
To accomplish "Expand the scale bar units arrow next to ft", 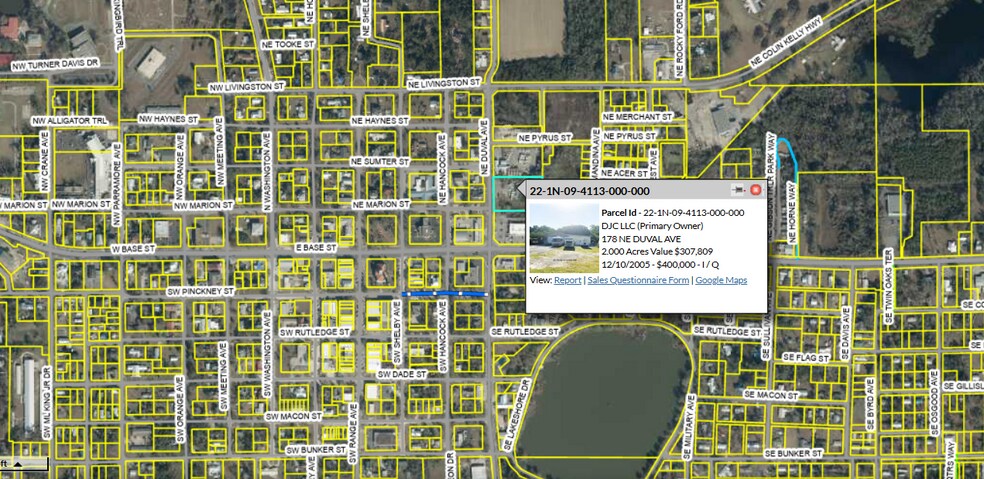I will pos(18,464).
